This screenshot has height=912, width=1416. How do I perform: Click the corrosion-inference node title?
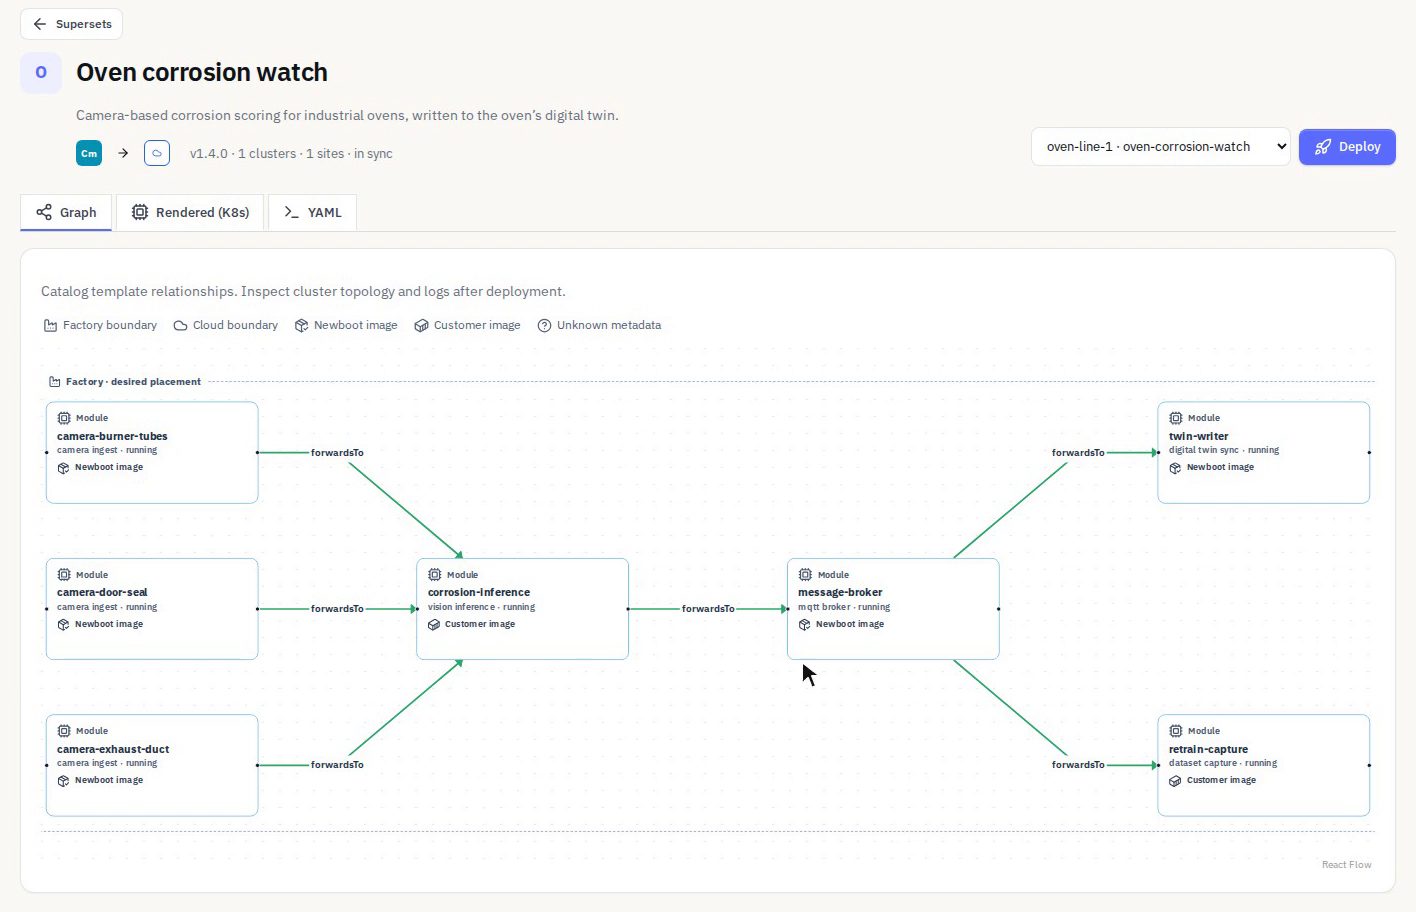[x=479, y=592]
